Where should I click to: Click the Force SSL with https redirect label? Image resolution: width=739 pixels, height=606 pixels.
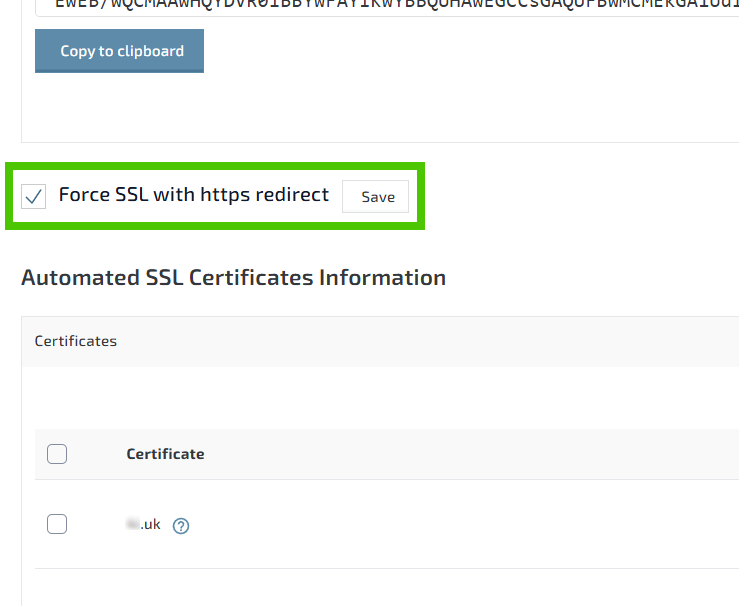193,195
